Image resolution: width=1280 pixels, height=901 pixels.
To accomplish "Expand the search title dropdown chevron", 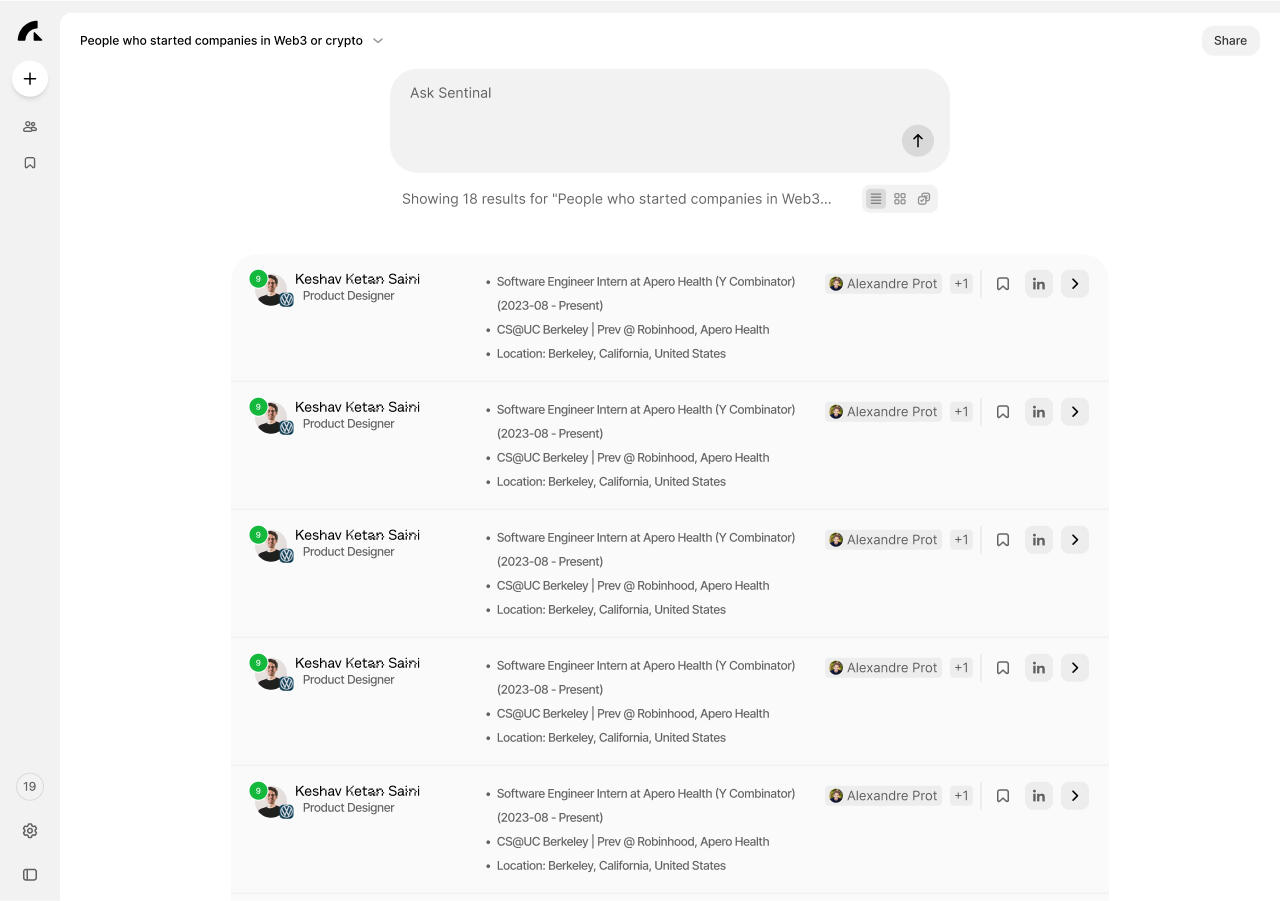I will click(x=378, y=41).
